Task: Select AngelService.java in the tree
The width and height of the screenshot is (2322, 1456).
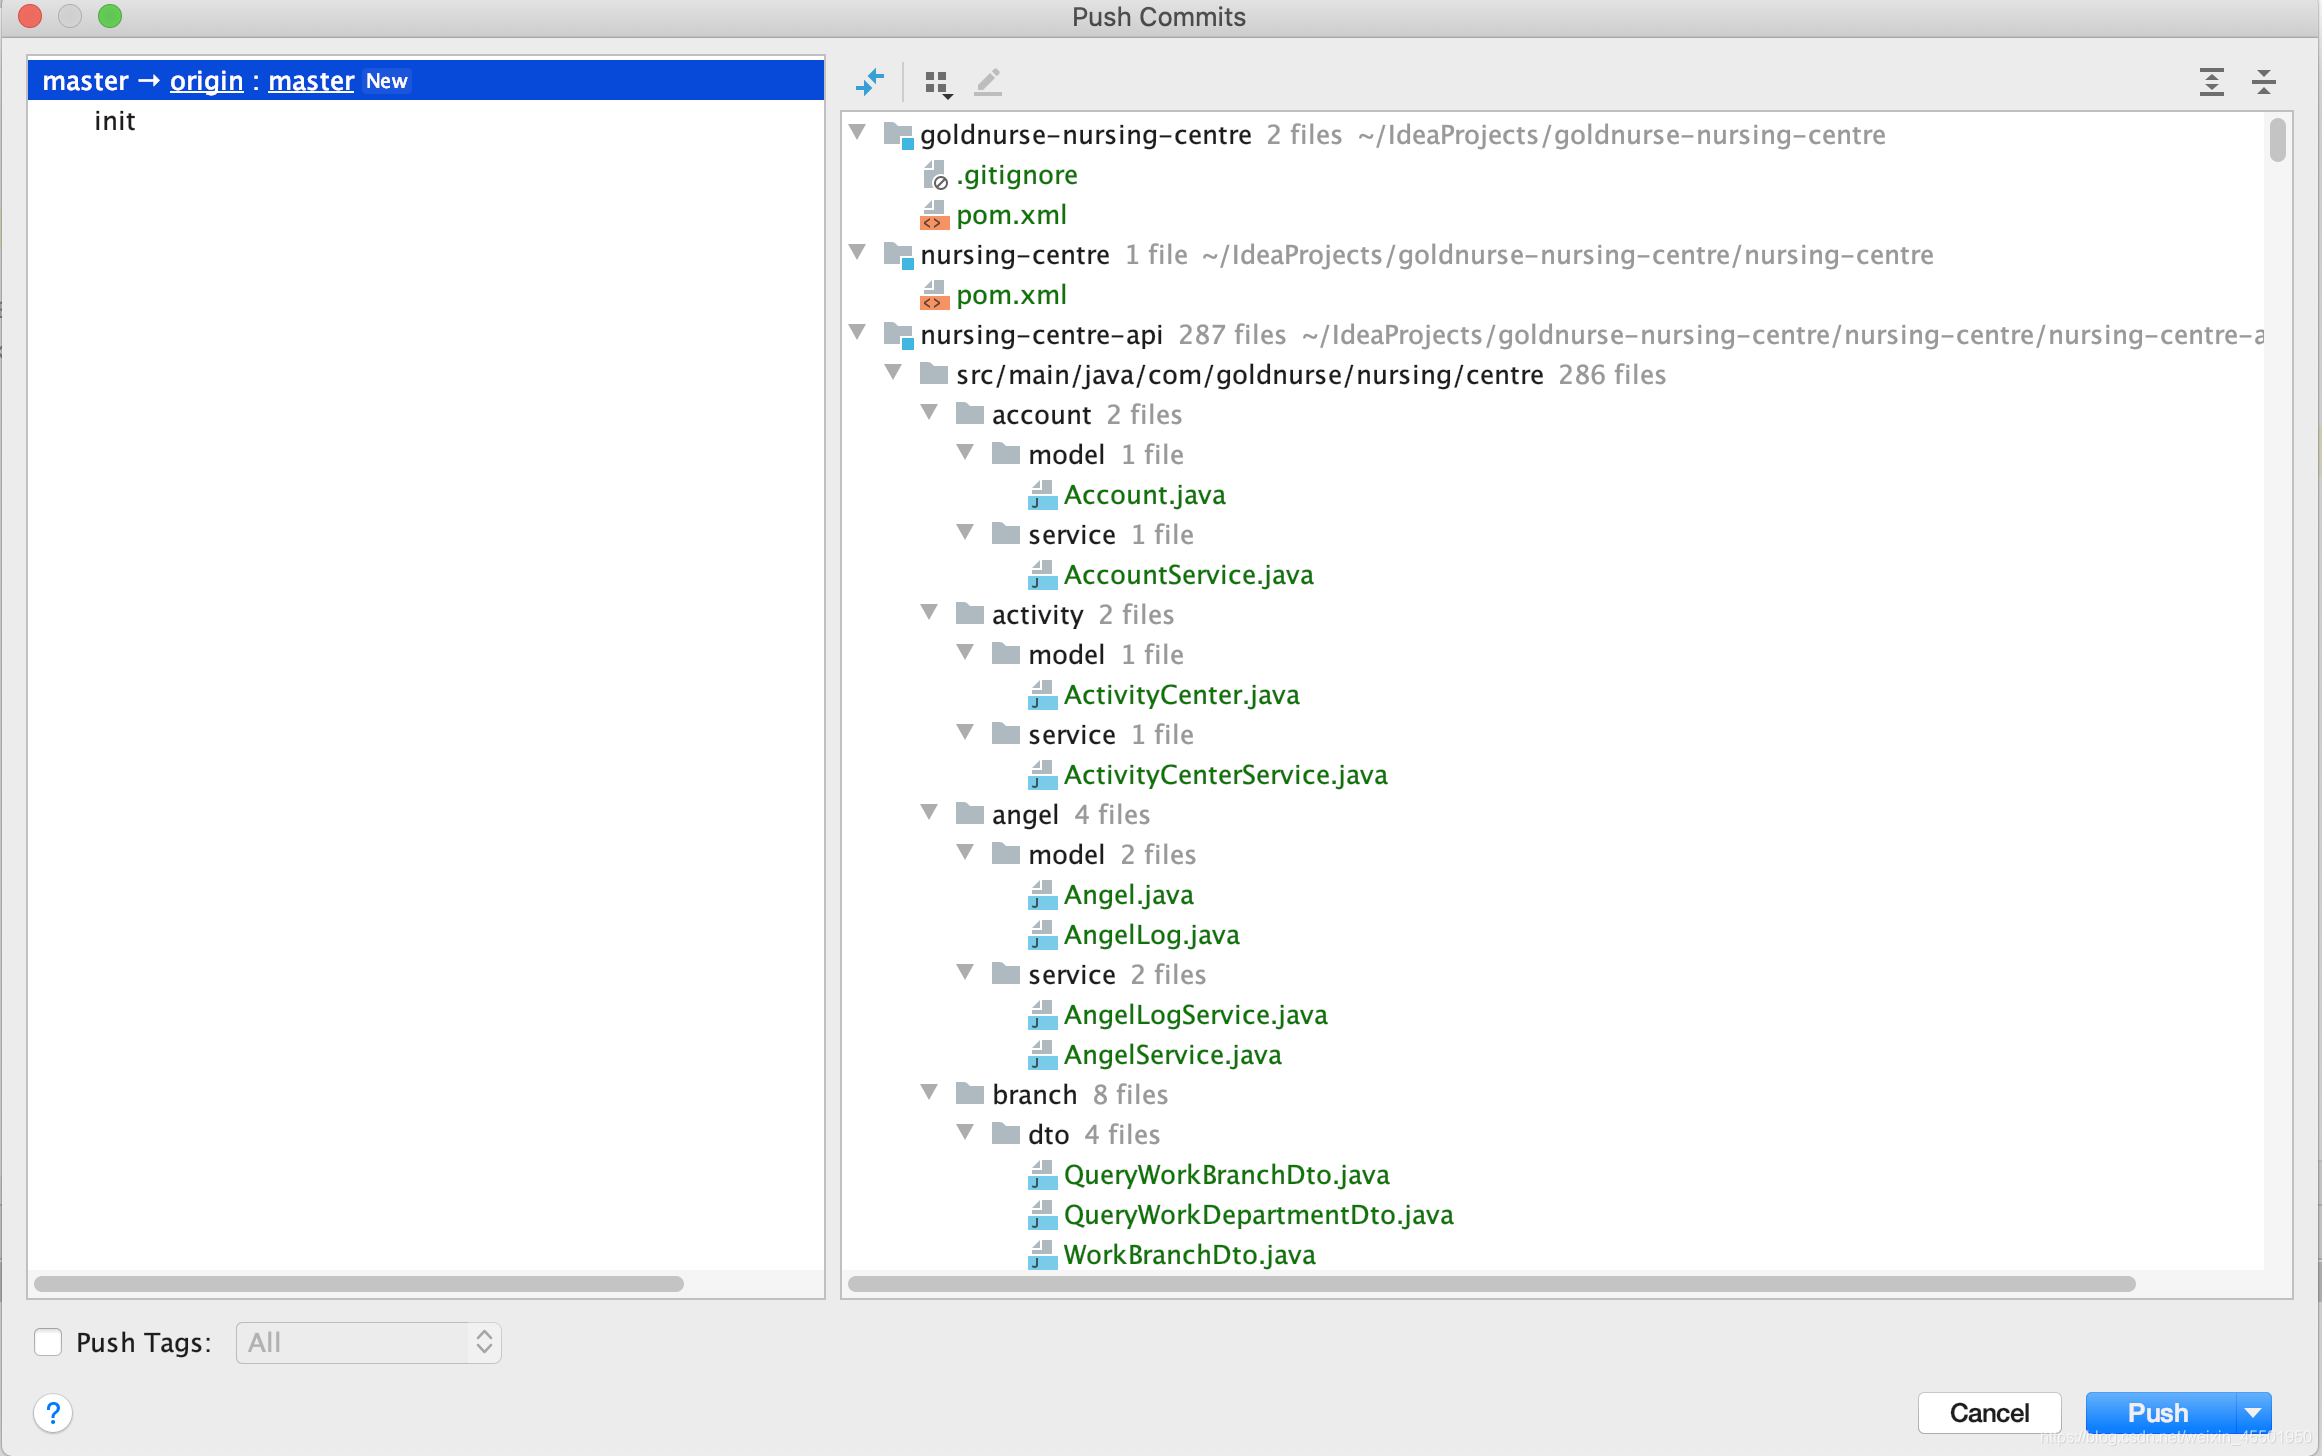Action: coord(1172,1055)
